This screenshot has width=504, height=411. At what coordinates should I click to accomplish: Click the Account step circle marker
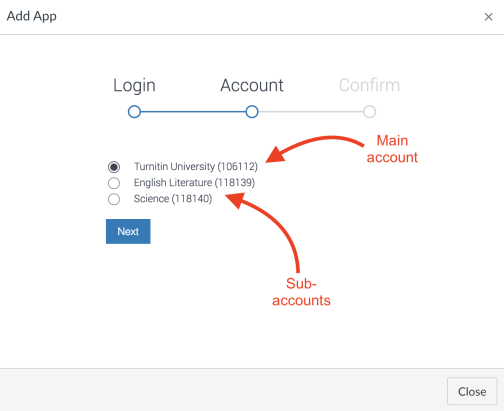coord(252,112)
